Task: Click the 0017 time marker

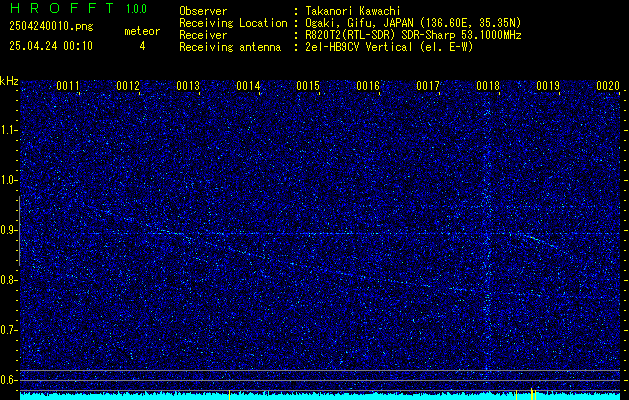Action: (x=428, y=86)
